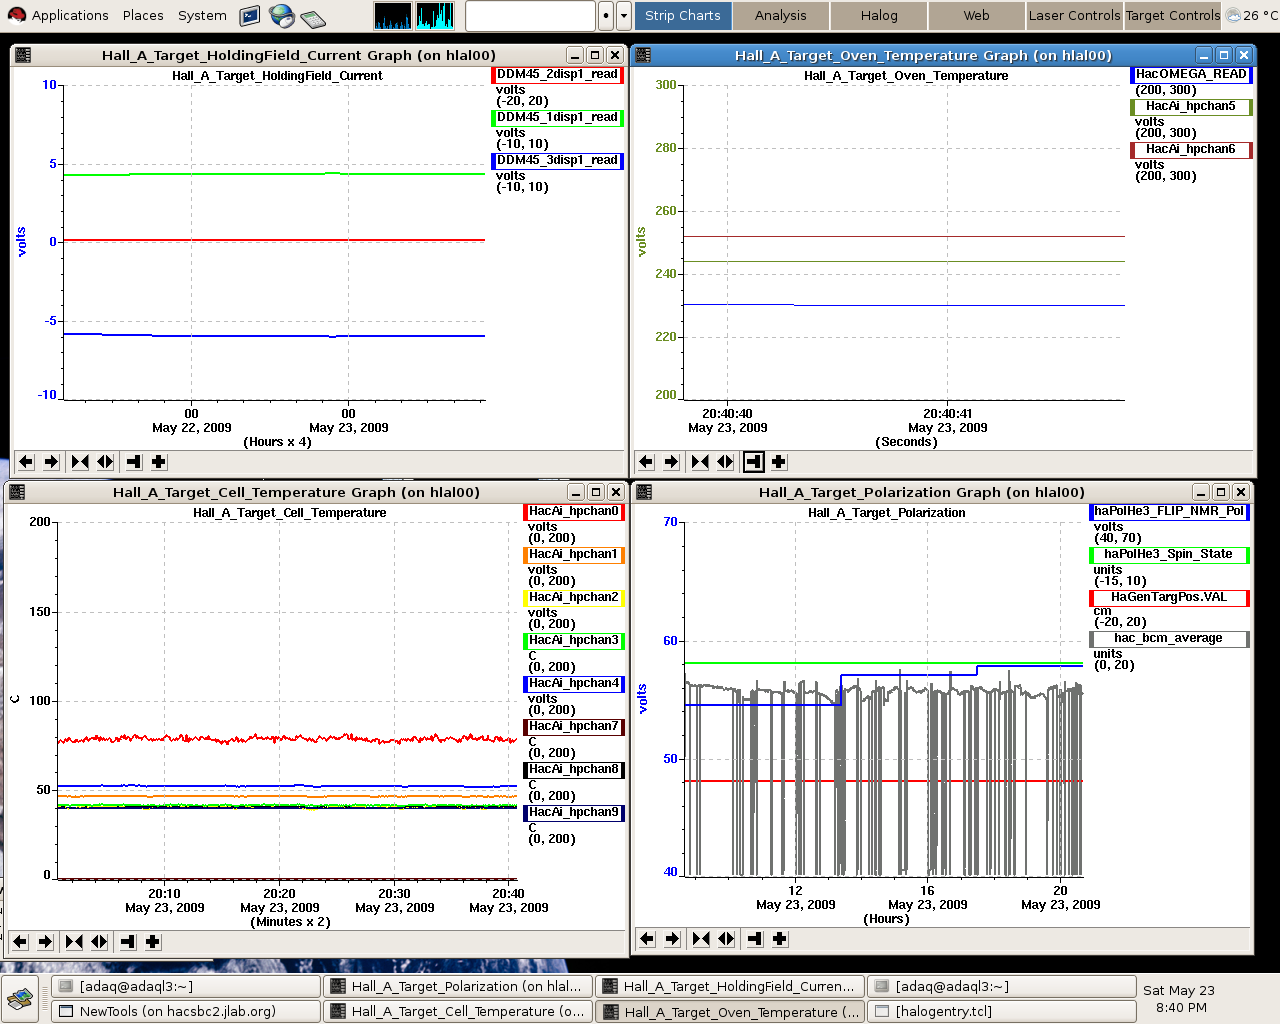The height and width of the screenshot is (1024, 1280).
Task: Pan right in Oven_Temperature graph toolbar
Action: (672, 462)
